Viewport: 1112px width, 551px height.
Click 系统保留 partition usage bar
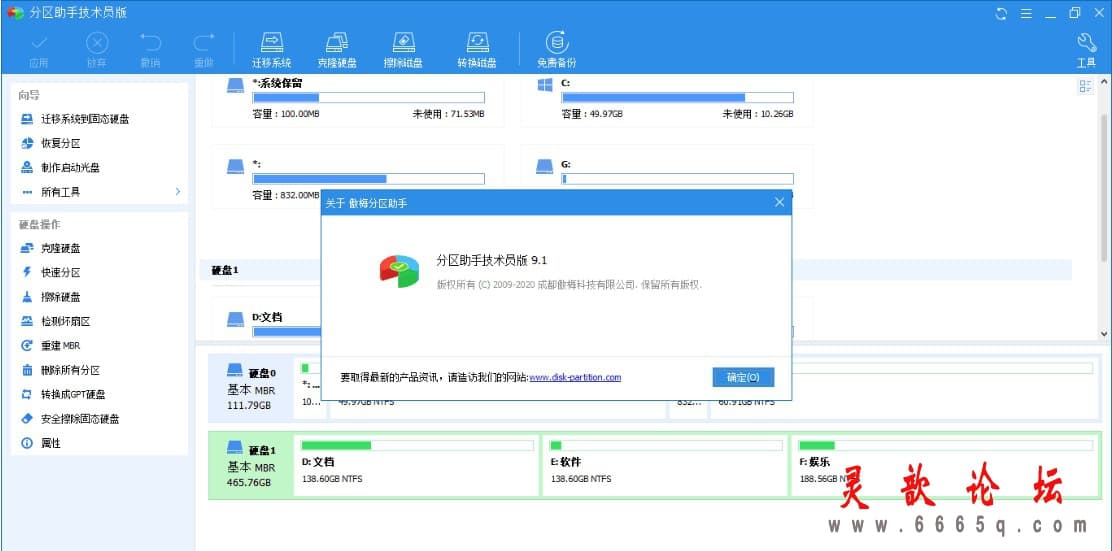(x=369, y=98)
